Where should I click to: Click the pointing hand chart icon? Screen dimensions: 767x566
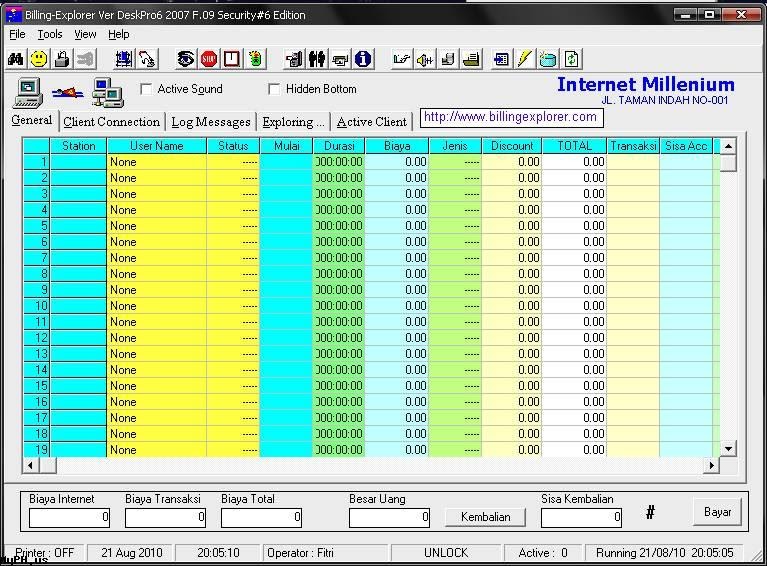(402, 59)
